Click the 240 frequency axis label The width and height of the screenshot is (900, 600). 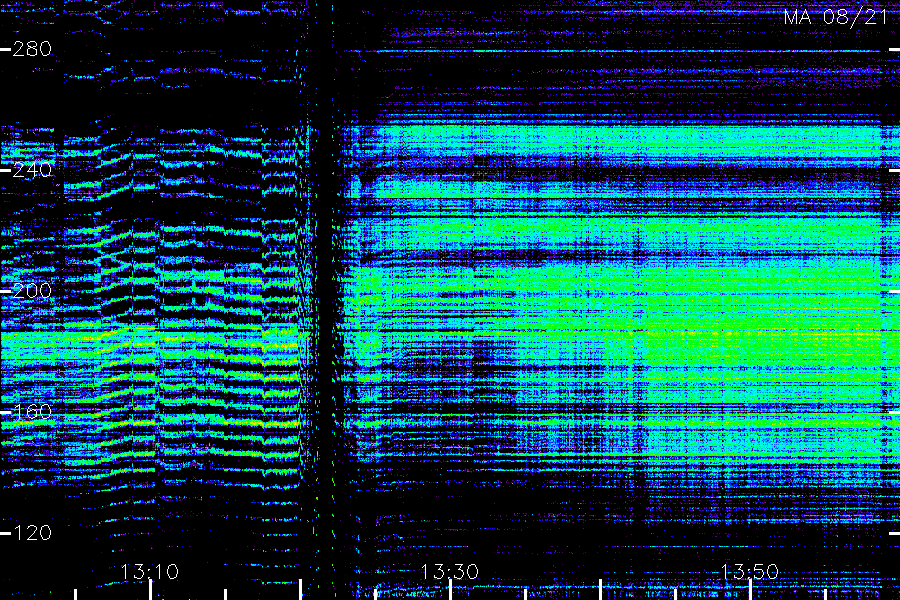(32, 170)
